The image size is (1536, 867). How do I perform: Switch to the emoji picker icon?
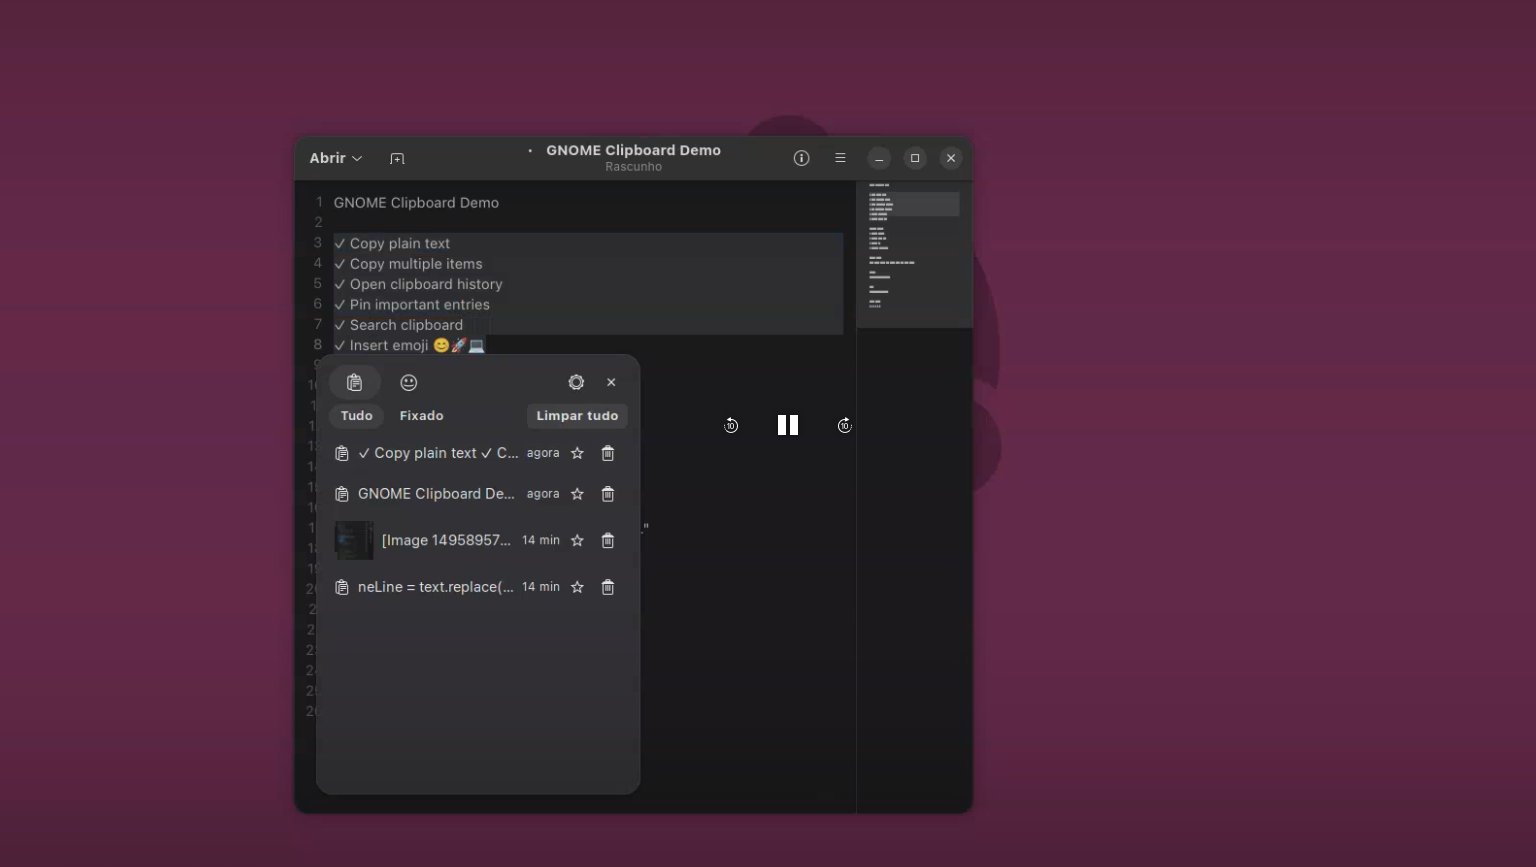click(x=408, y=383)
